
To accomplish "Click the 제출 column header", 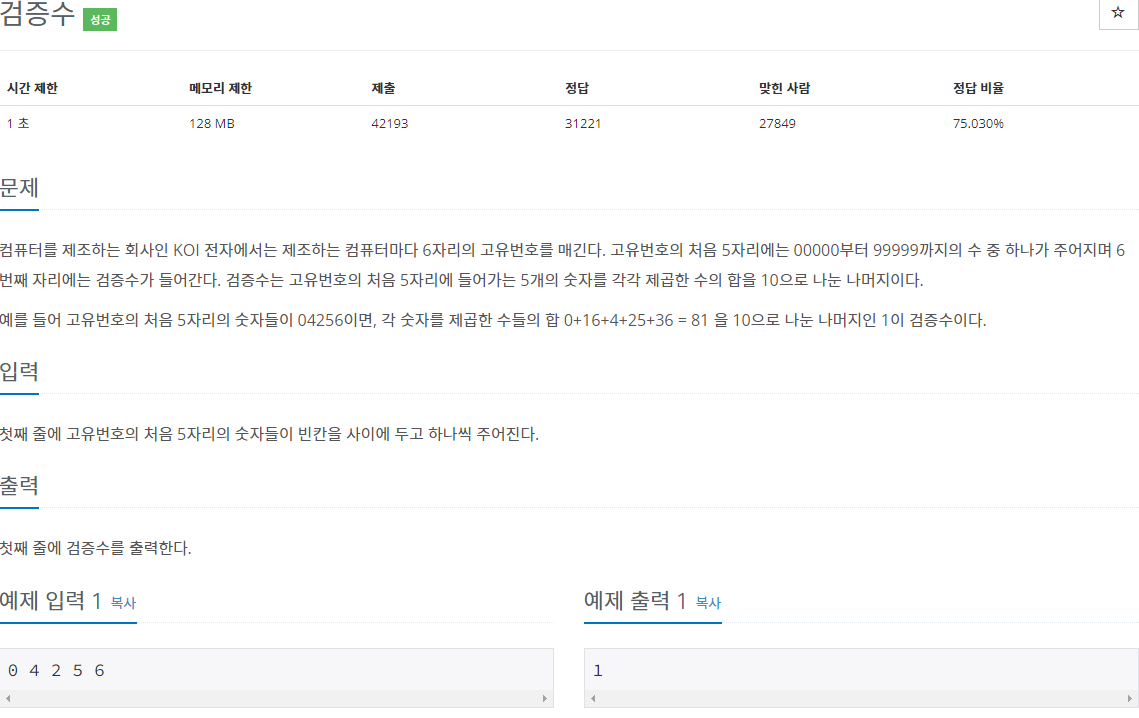I will coord(384,88).
